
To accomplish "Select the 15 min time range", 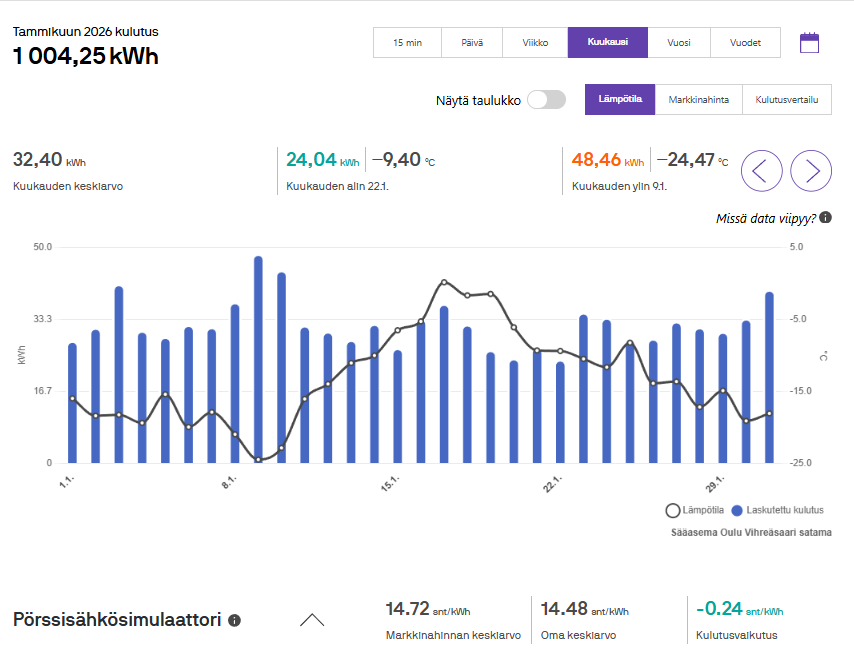I will coord(407,43).
